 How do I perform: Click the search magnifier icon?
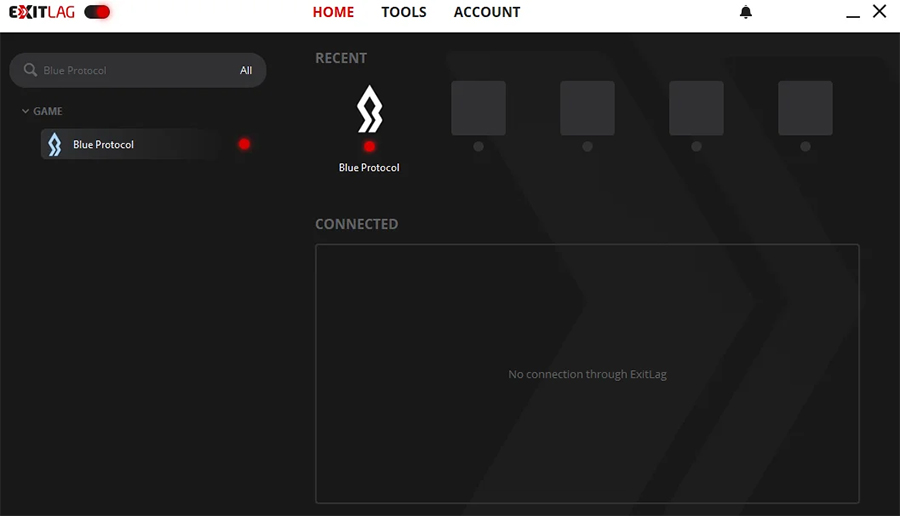pos(30,70)
